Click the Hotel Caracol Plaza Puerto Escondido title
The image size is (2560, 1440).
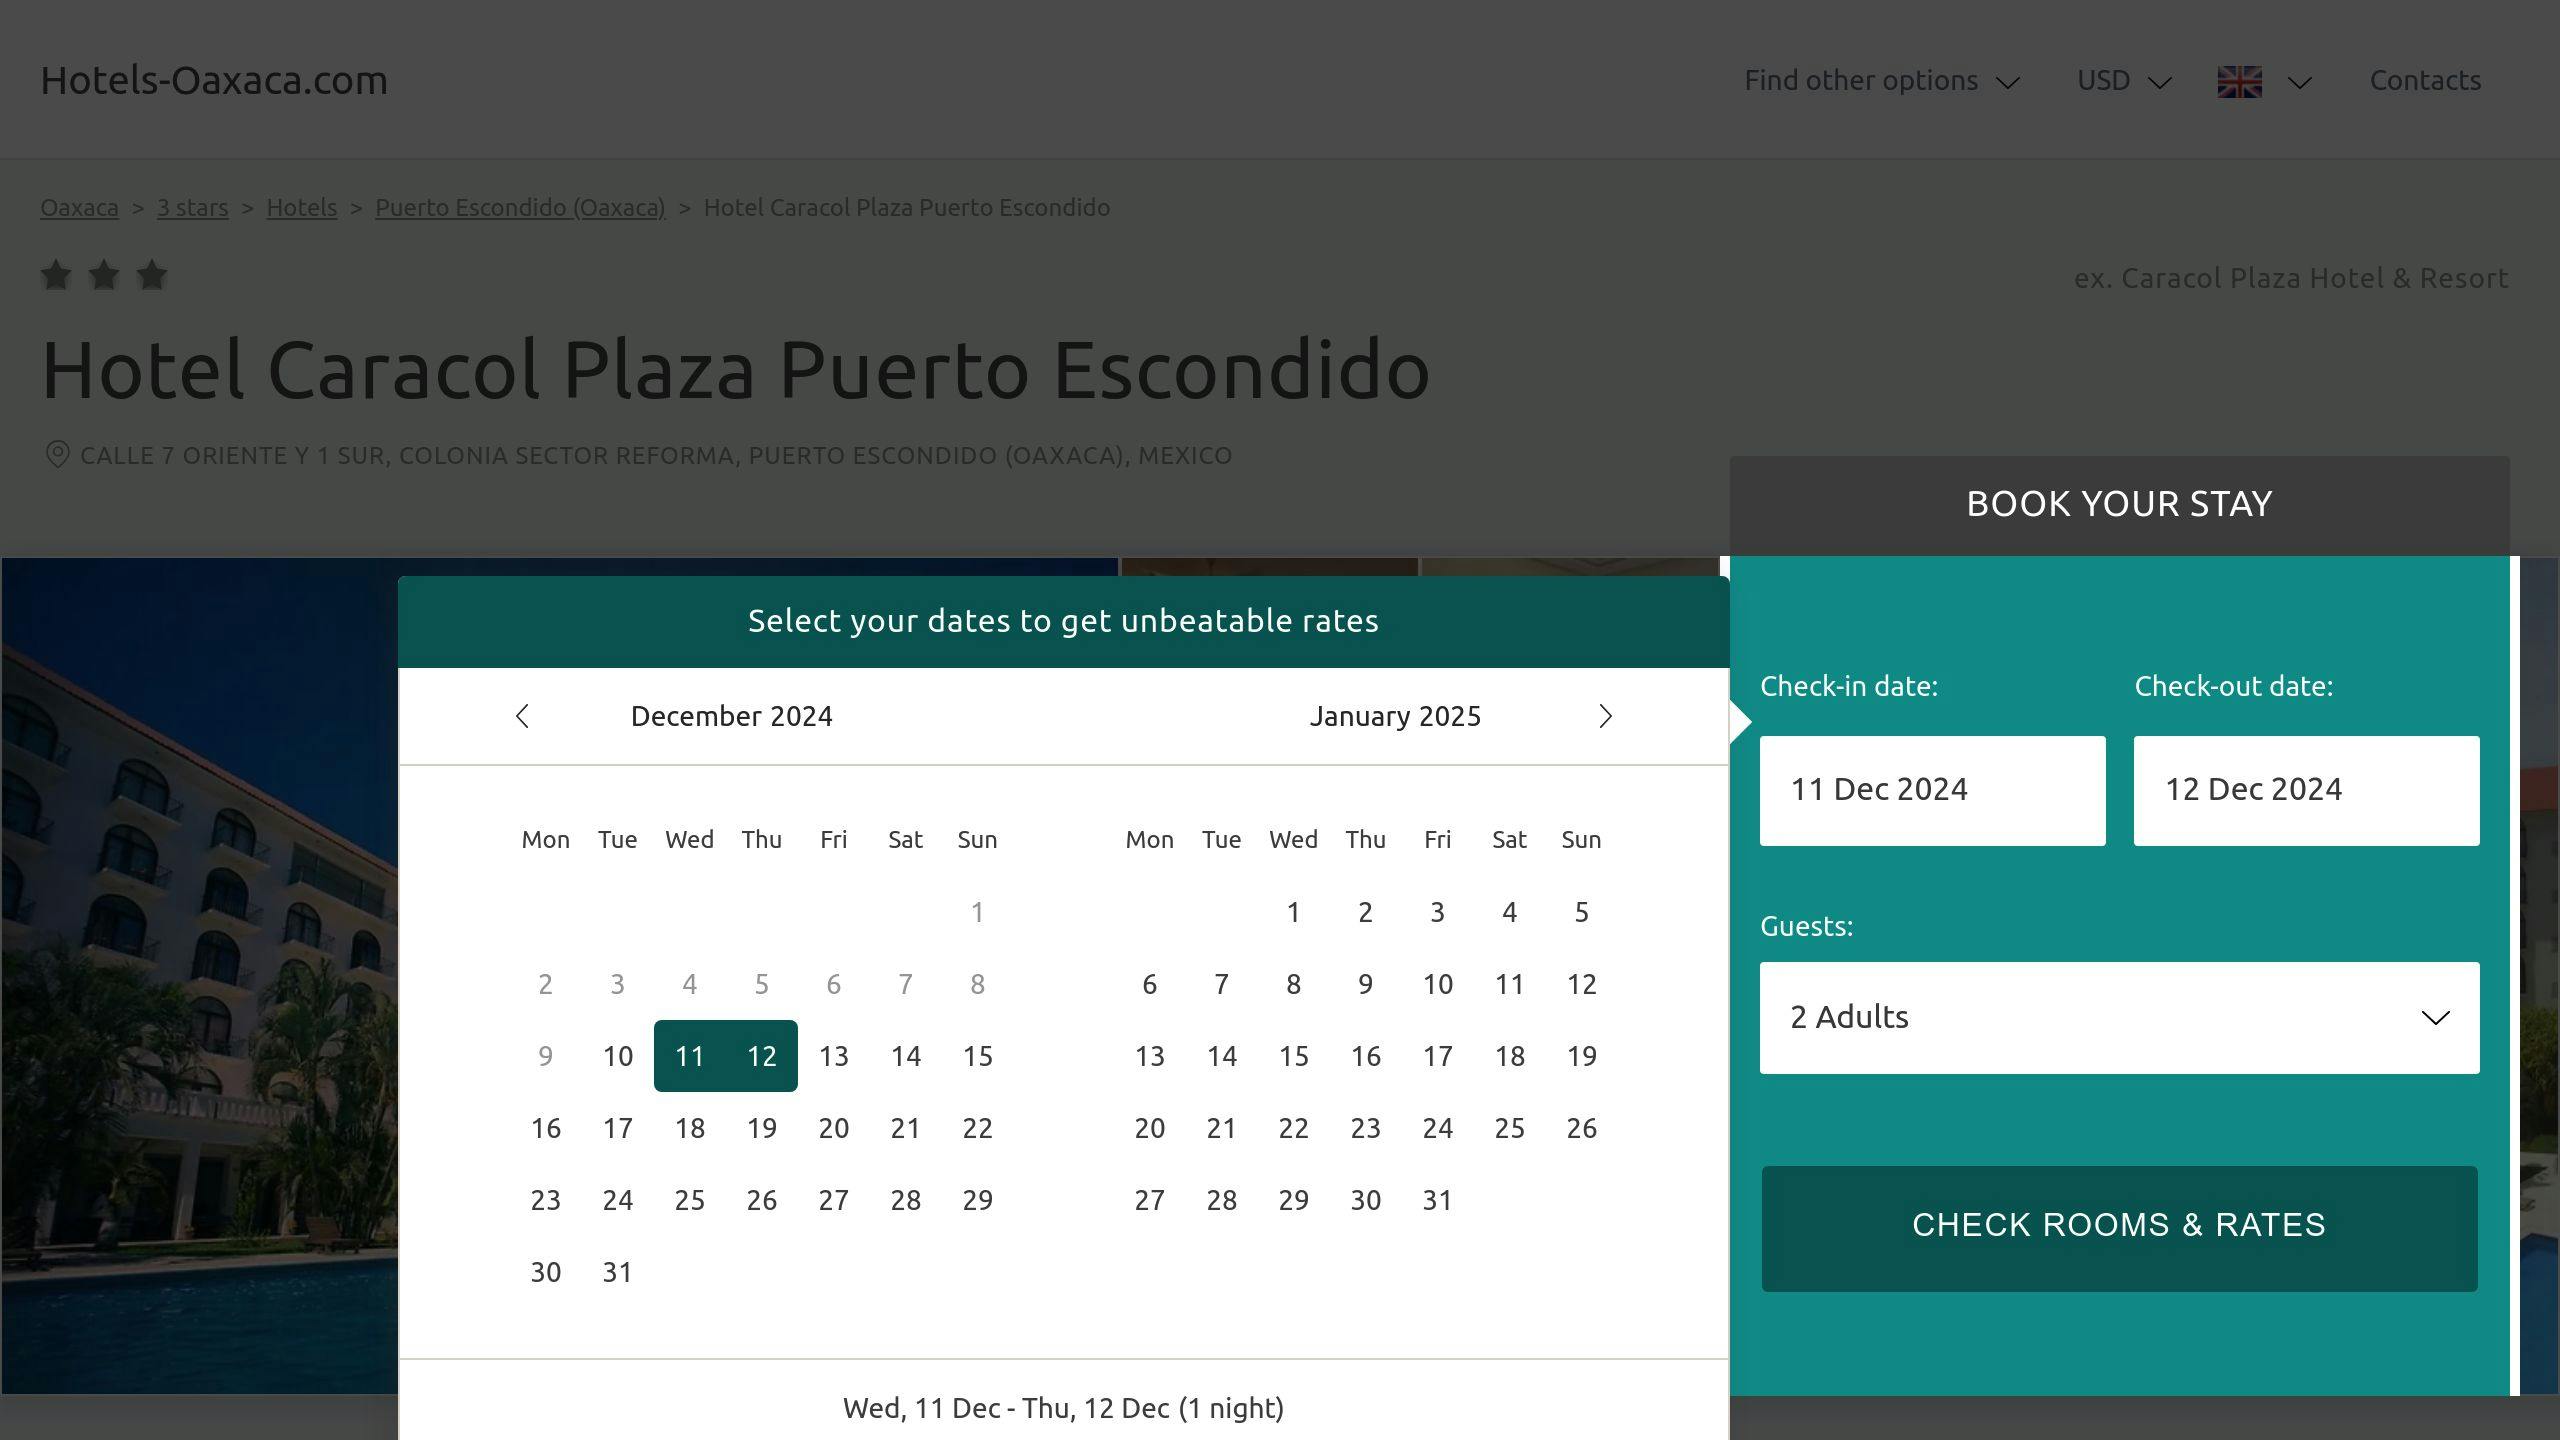735,369
